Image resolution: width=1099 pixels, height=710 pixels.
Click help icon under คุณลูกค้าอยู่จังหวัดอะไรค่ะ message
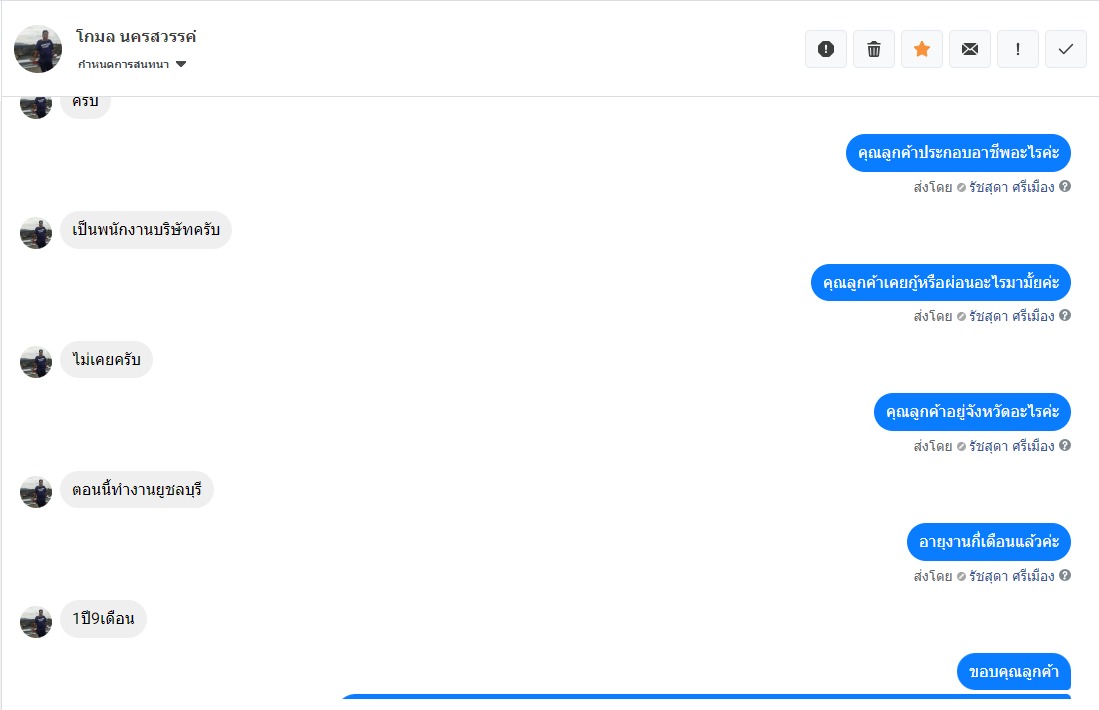1065,446
